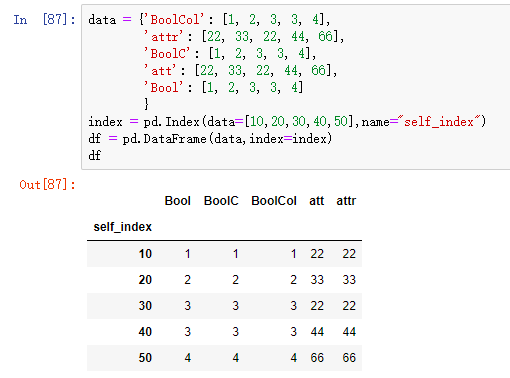Select row index label 30
The image size is (510, 378).
(145, 306)
